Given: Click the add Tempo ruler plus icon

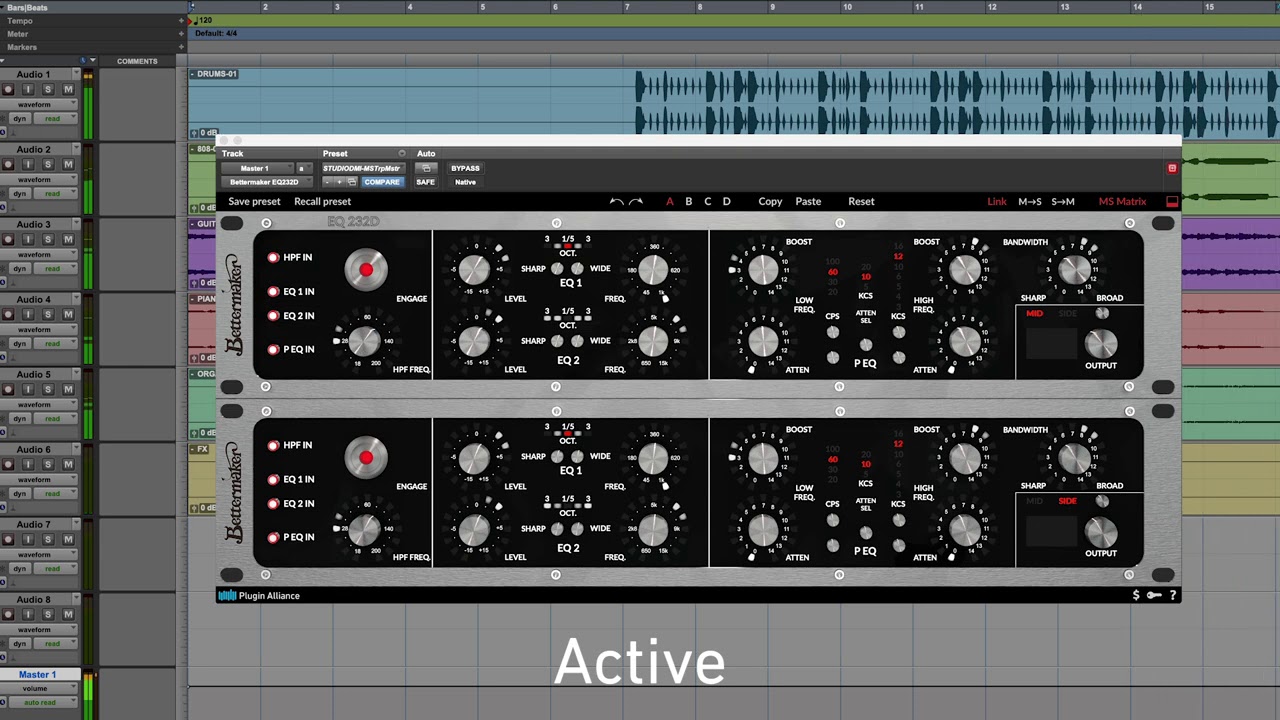Looking at the screenshot, I should pyautogui.click(x=182, y=20).
